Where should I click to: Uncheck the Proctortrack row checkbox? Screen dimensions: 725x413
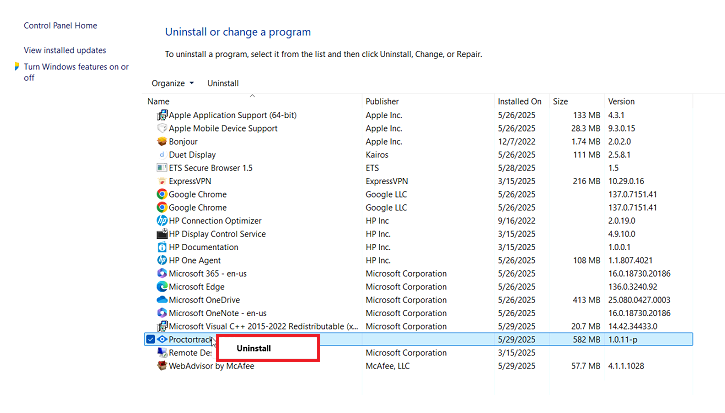coord(150,339)
